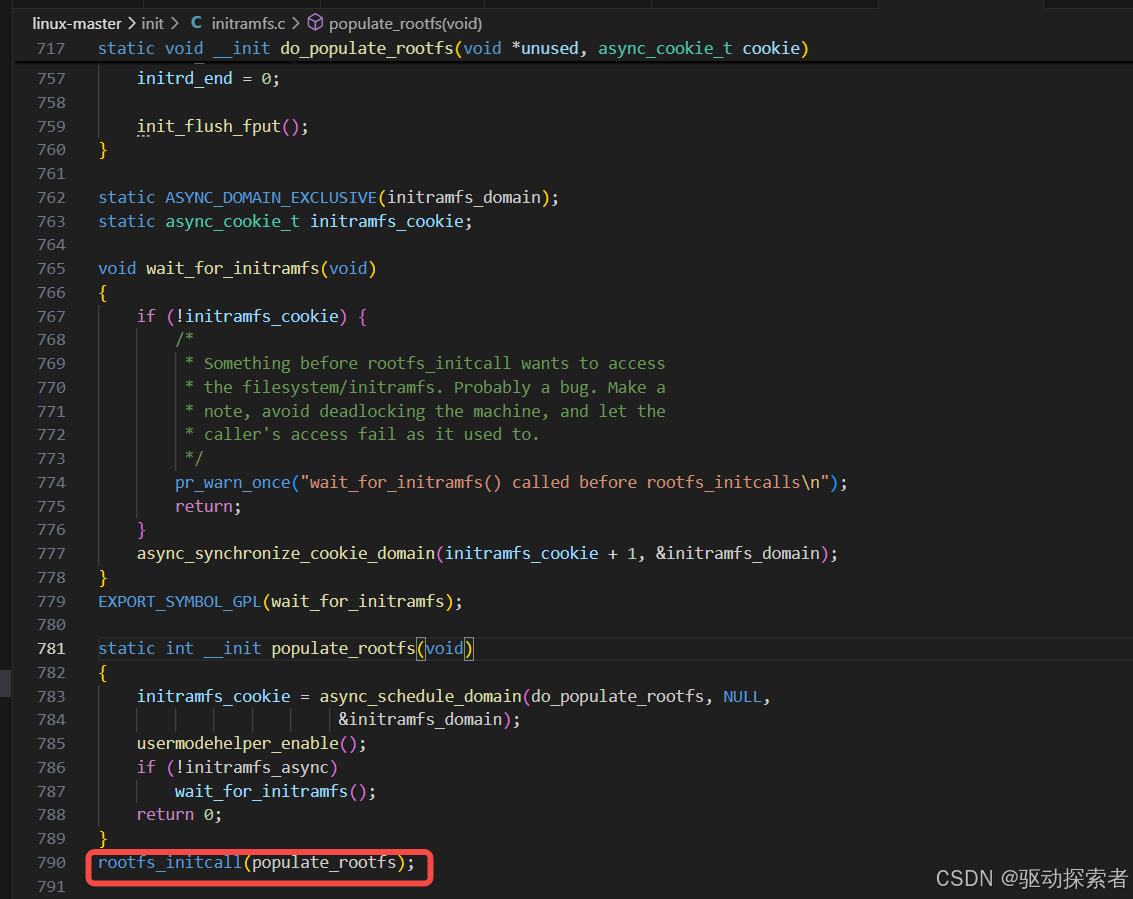Image resolution: width=1133 pixels, height=899 pixels.
Task: Click the symbol cube icon in breadcrumb
Action: pyautogui.click(x=316, y=23)
